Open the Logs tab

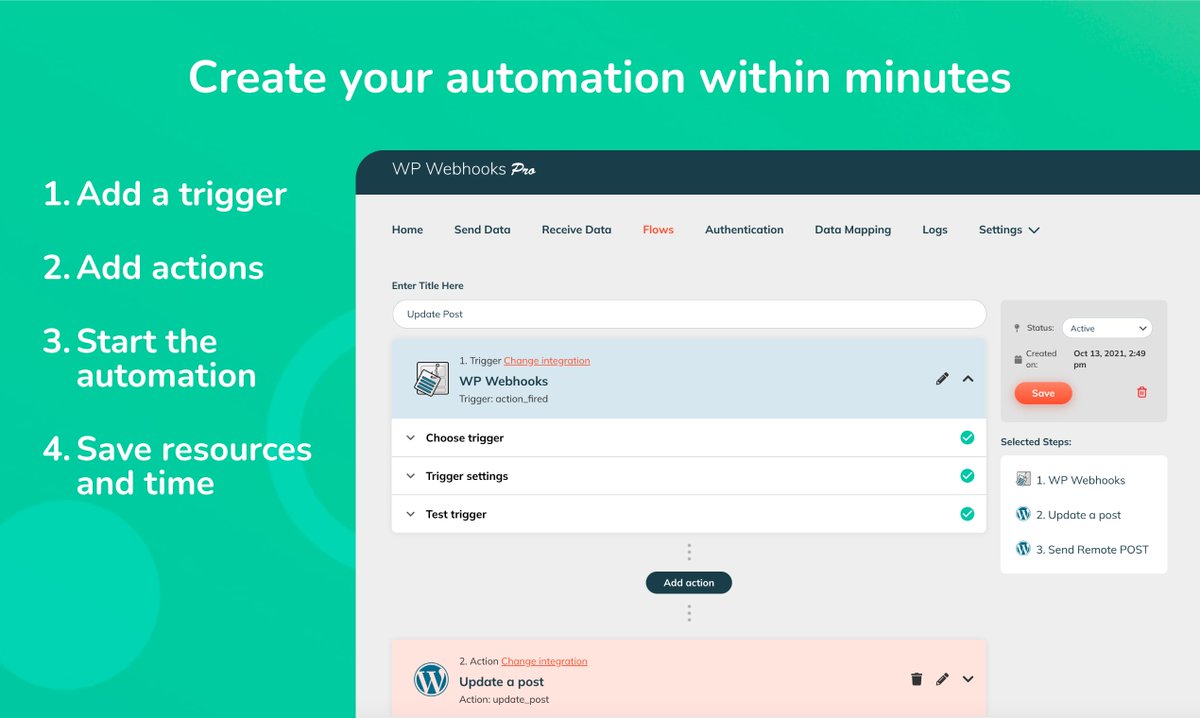[x=935, y=230]
